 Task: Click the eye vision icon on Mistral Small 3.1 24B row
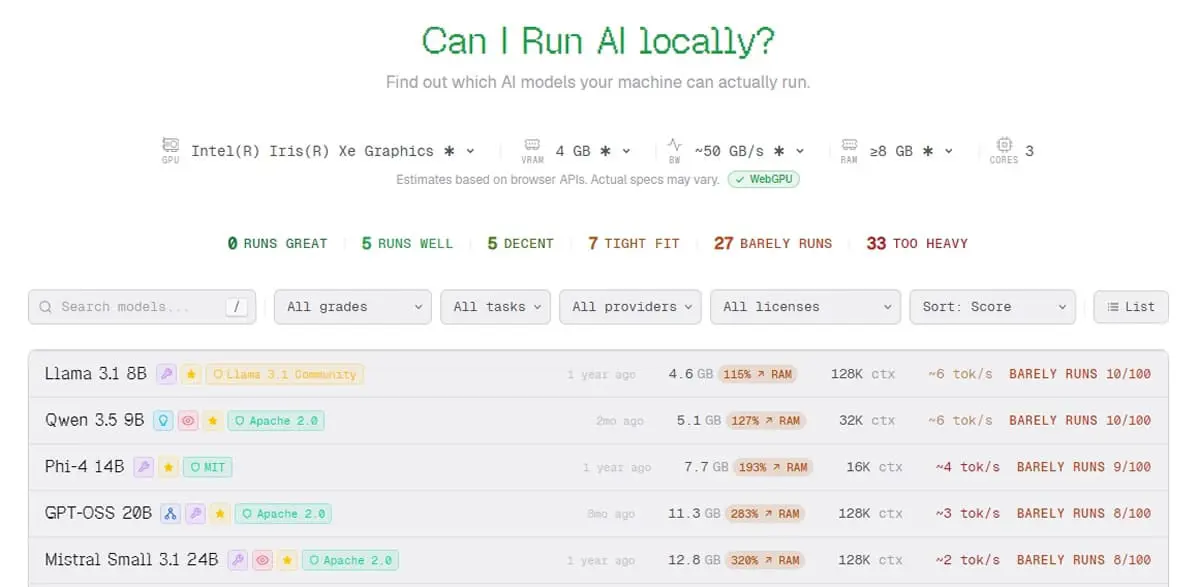pos(262,560)
